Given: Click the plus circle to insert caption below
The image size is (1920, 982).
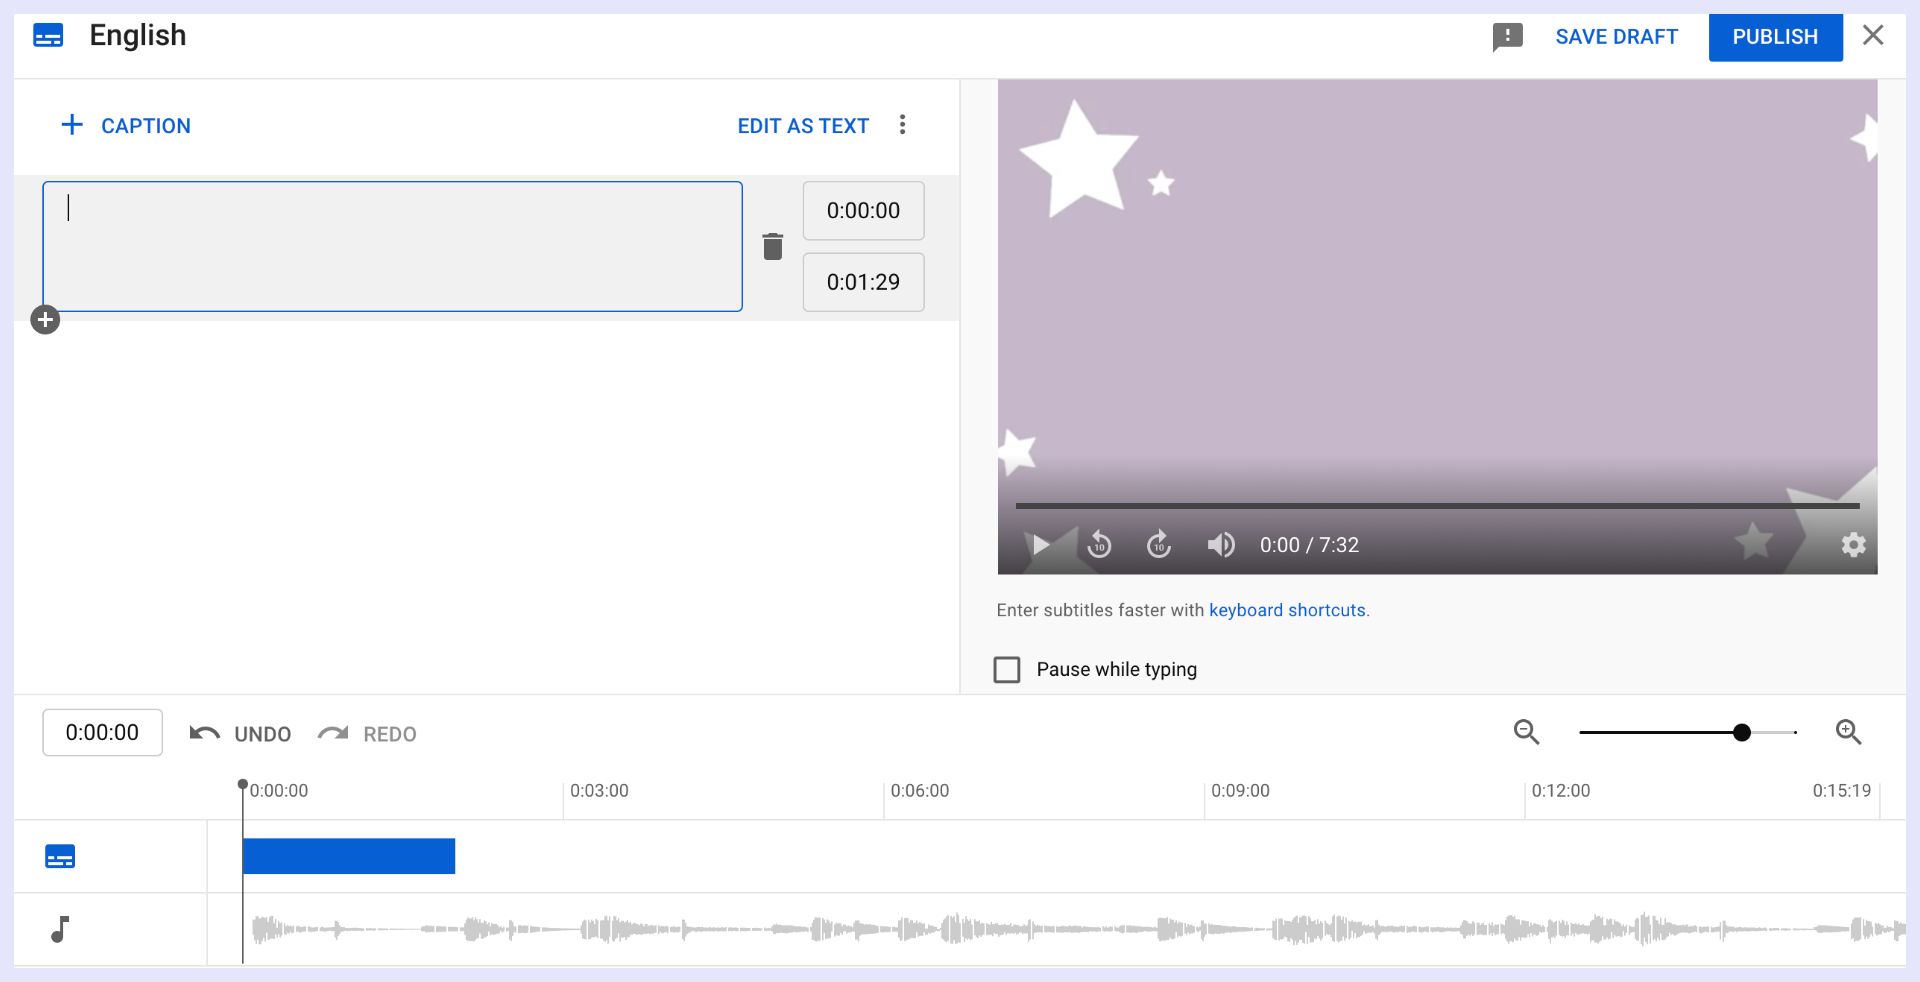Looking at the screenshot, I should (45, 320).
